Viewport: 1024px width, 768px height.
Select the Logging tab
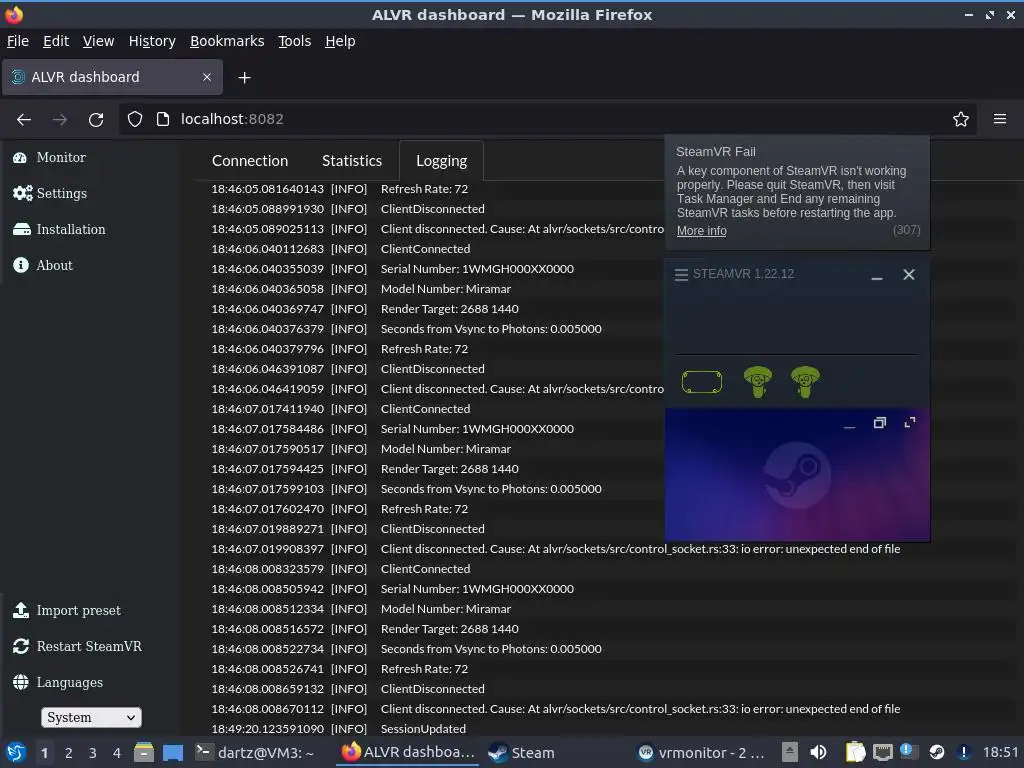pos(441,161)
